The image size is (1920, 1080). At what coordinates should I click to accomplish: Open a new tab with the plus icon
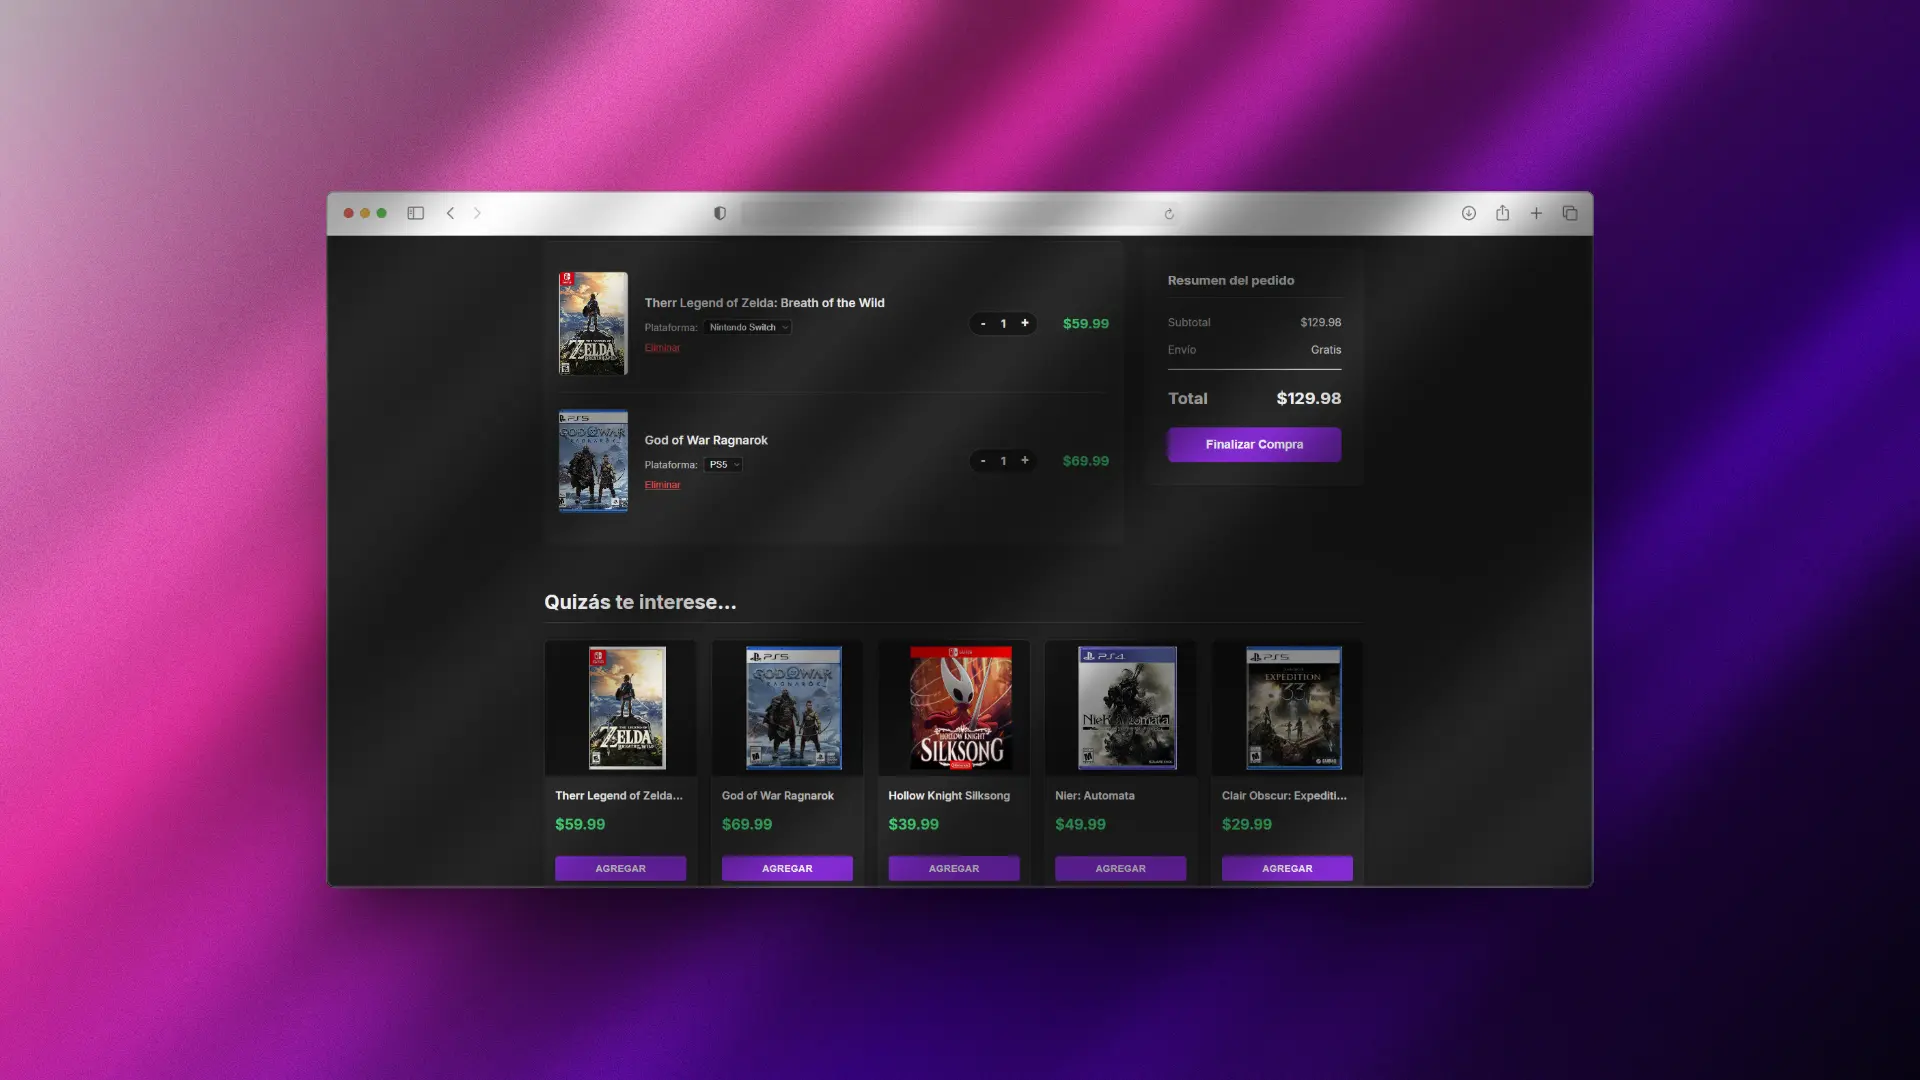point(1537,213)
